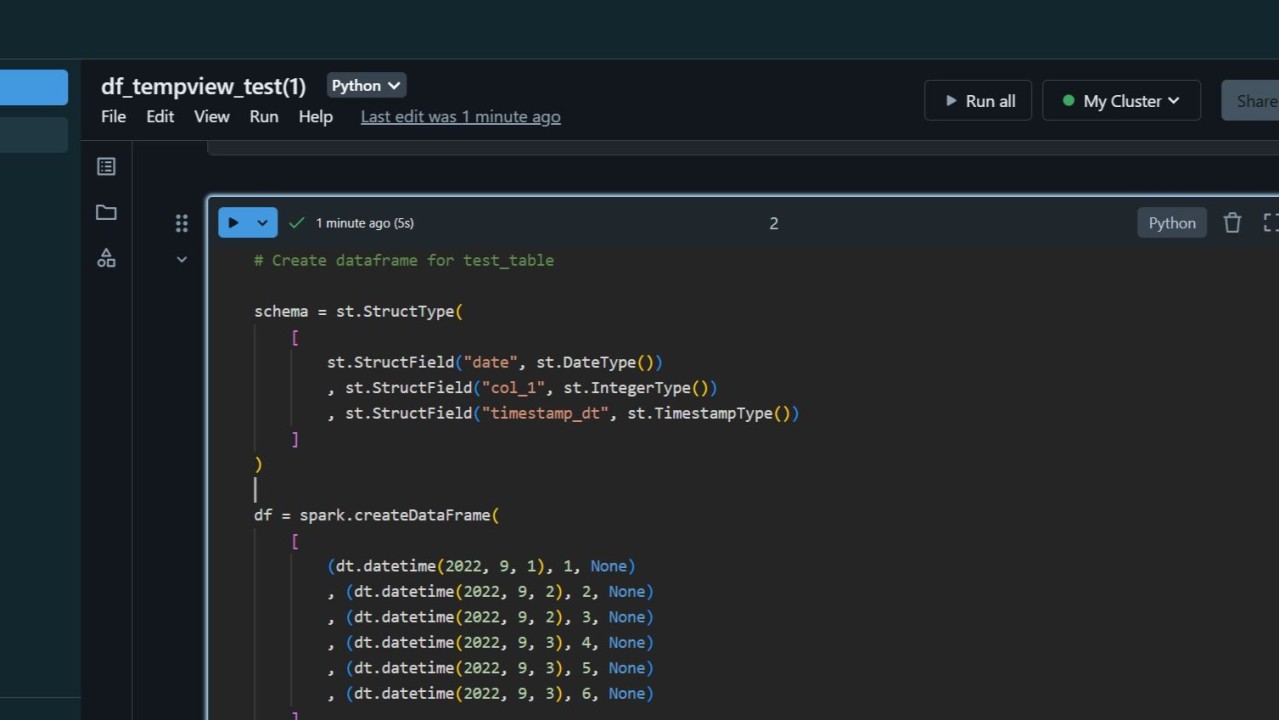
Task: Collapse the cell using the chevron
Action: coord(181,260)
